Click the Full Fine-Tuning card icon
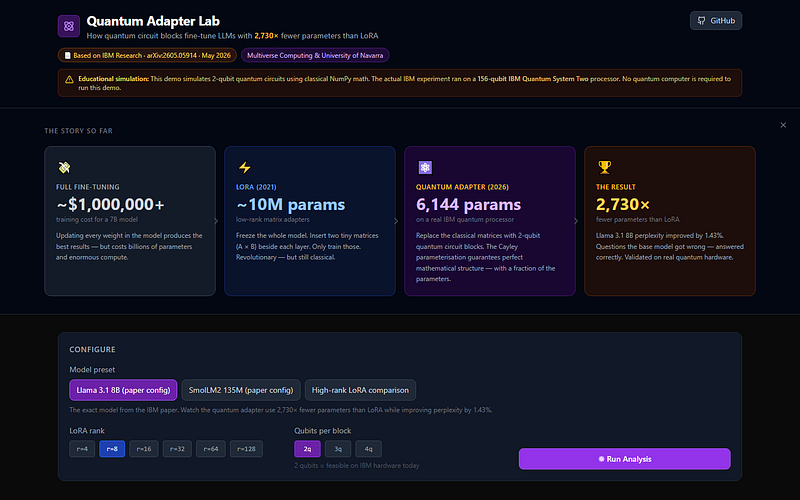 tap(64, 167)
